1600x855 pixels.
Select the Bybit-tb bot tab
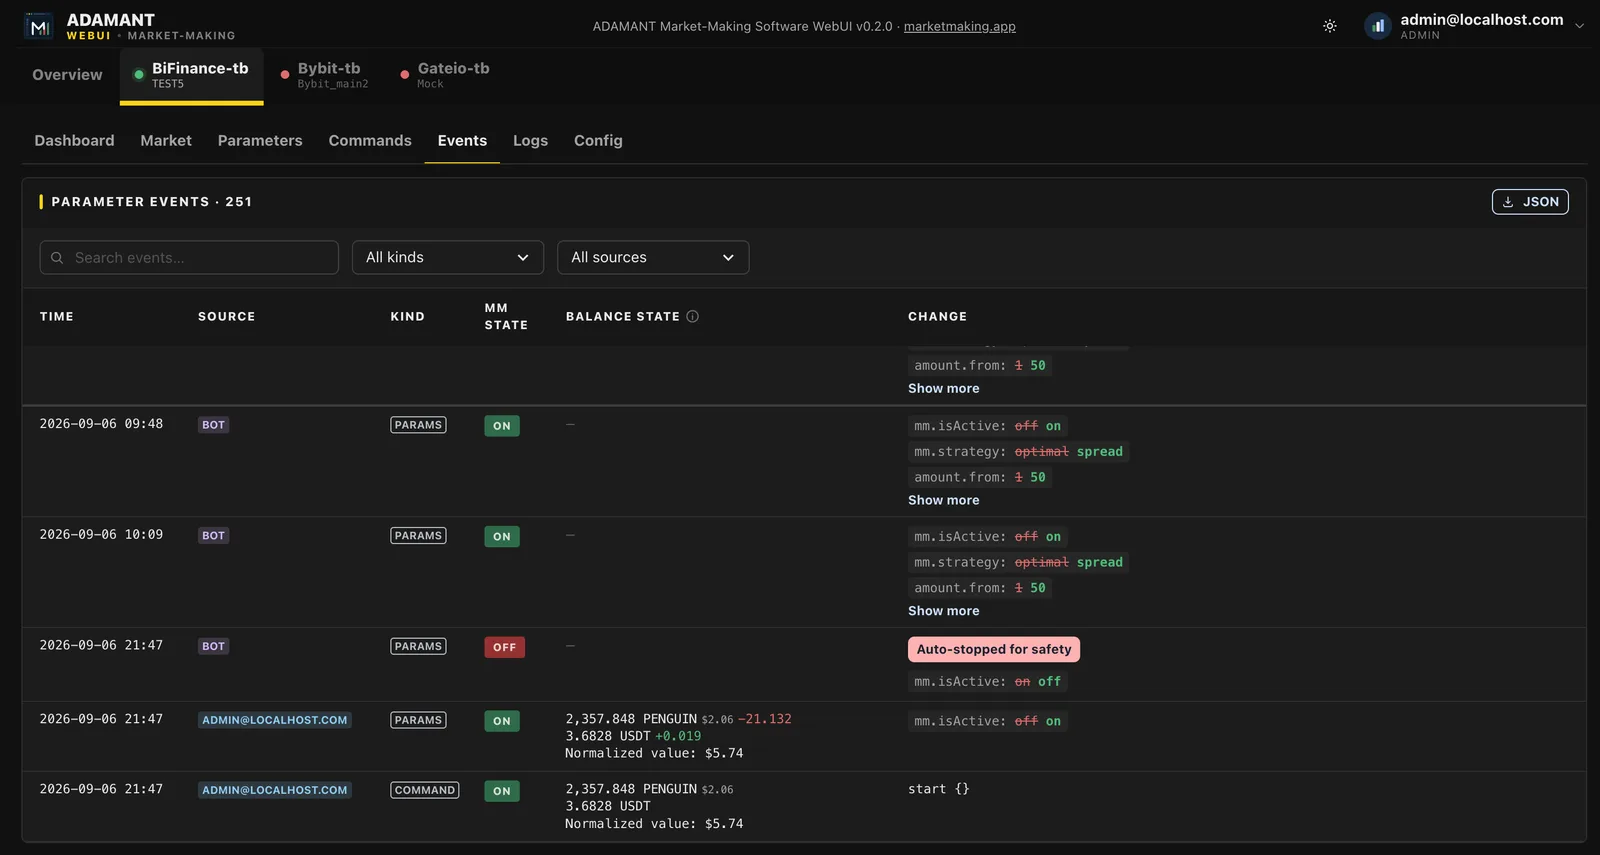pyautogui.click(x=326, y=75)
